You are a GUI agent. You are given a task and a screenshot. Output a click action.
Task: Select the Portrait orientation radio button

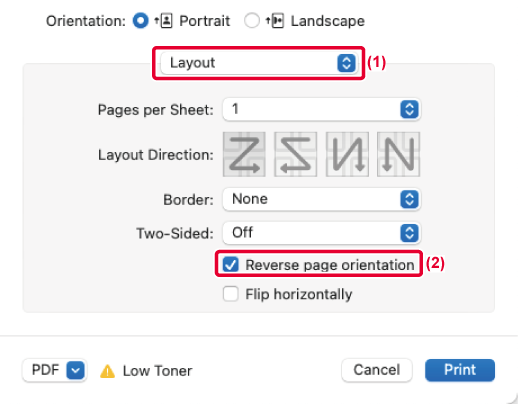pos(140,21)
